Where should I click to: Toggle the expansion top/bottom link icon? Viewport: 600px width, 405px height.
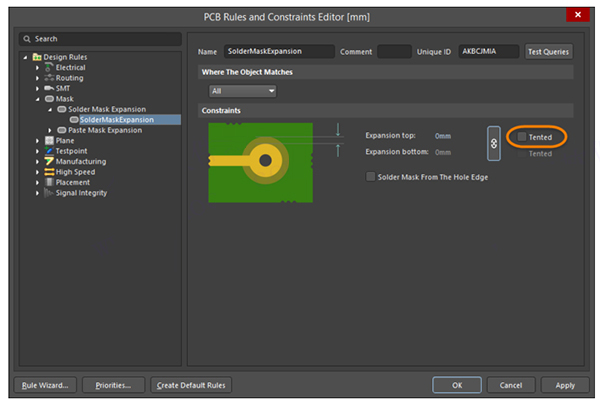[x=494, y=144]
